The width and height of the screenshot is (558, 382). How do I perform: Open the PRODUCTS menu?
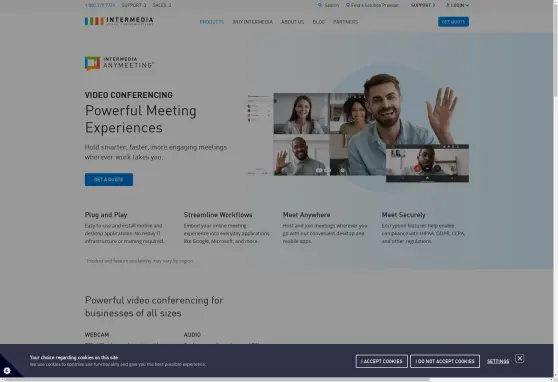[212, 22]
